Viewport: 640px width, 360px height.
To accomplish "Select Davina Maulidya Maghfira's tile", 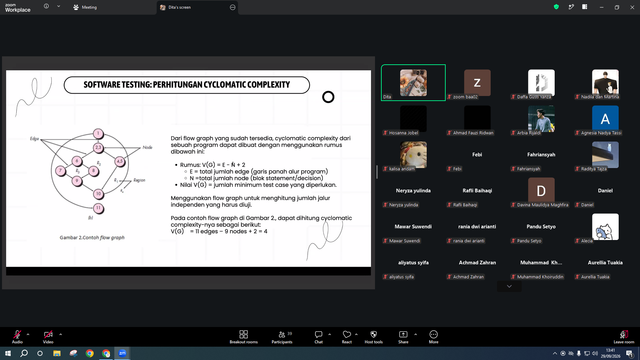I will pyautogui.click(x=541, y=191).
